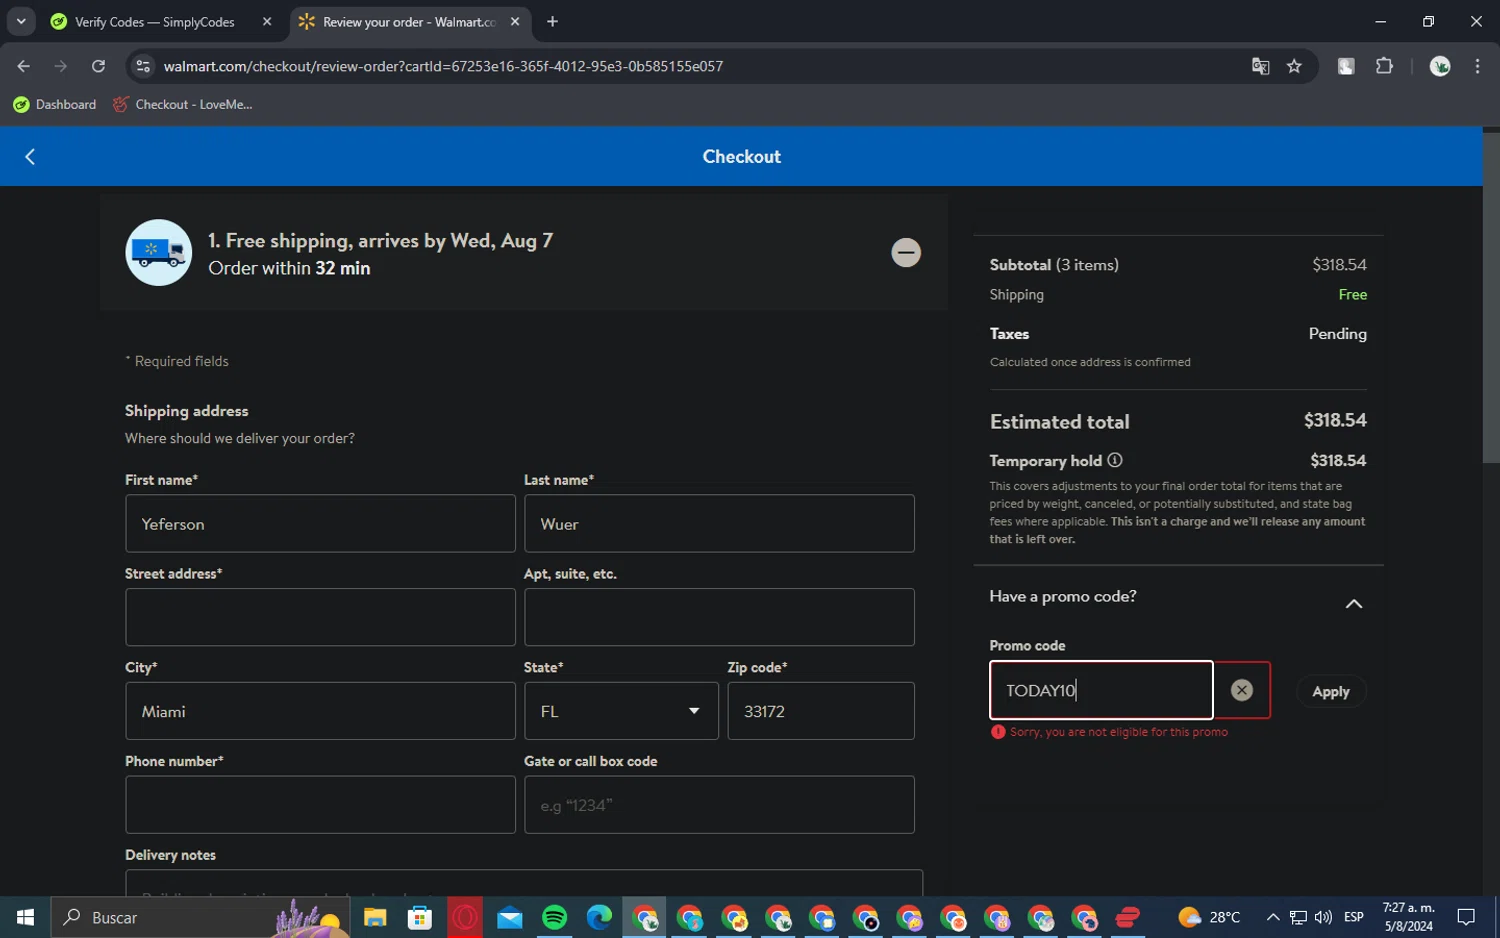The image size is (1500, 938).
Task: Open the Dashboard bookmark
Action: (x=55, y=104)
